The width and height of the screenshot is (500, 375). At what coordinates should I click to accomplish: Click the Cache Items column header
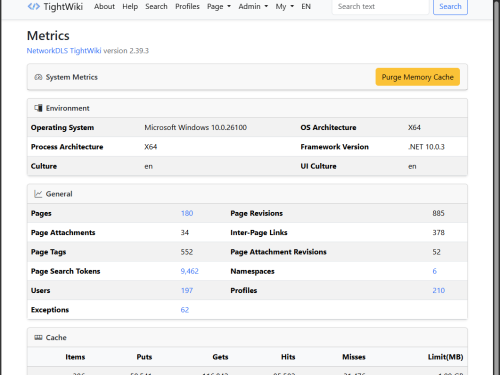click(75, 357)
